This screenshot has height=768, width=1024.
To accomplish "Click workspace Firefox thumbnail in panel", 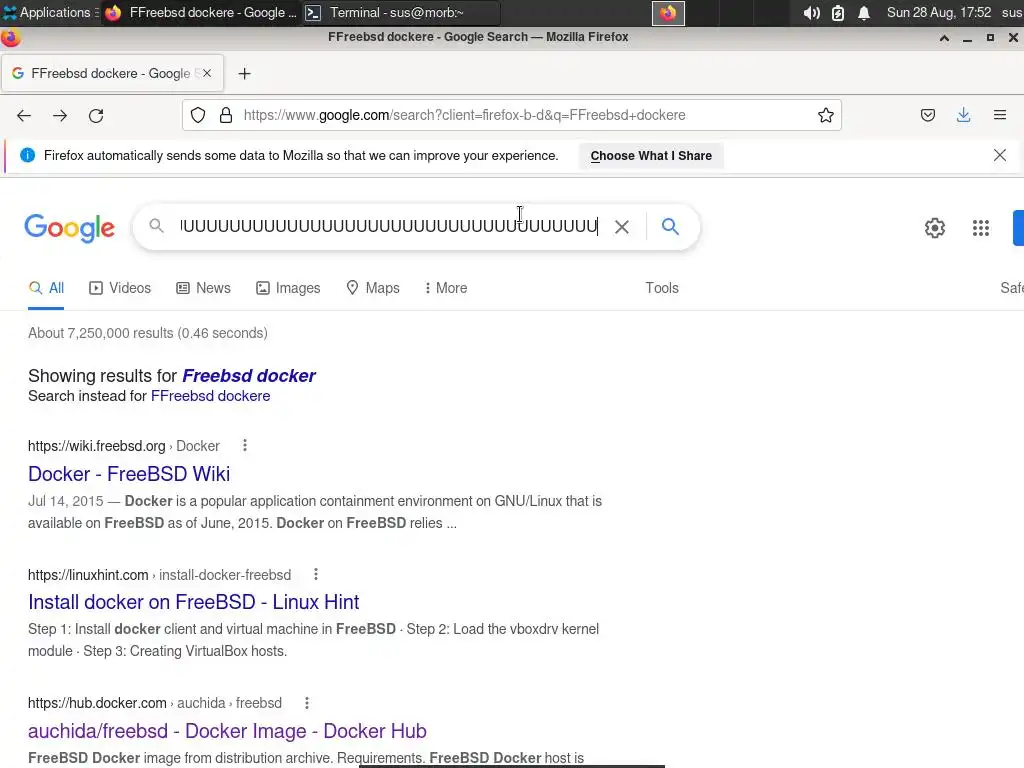I will click(668, 13).
